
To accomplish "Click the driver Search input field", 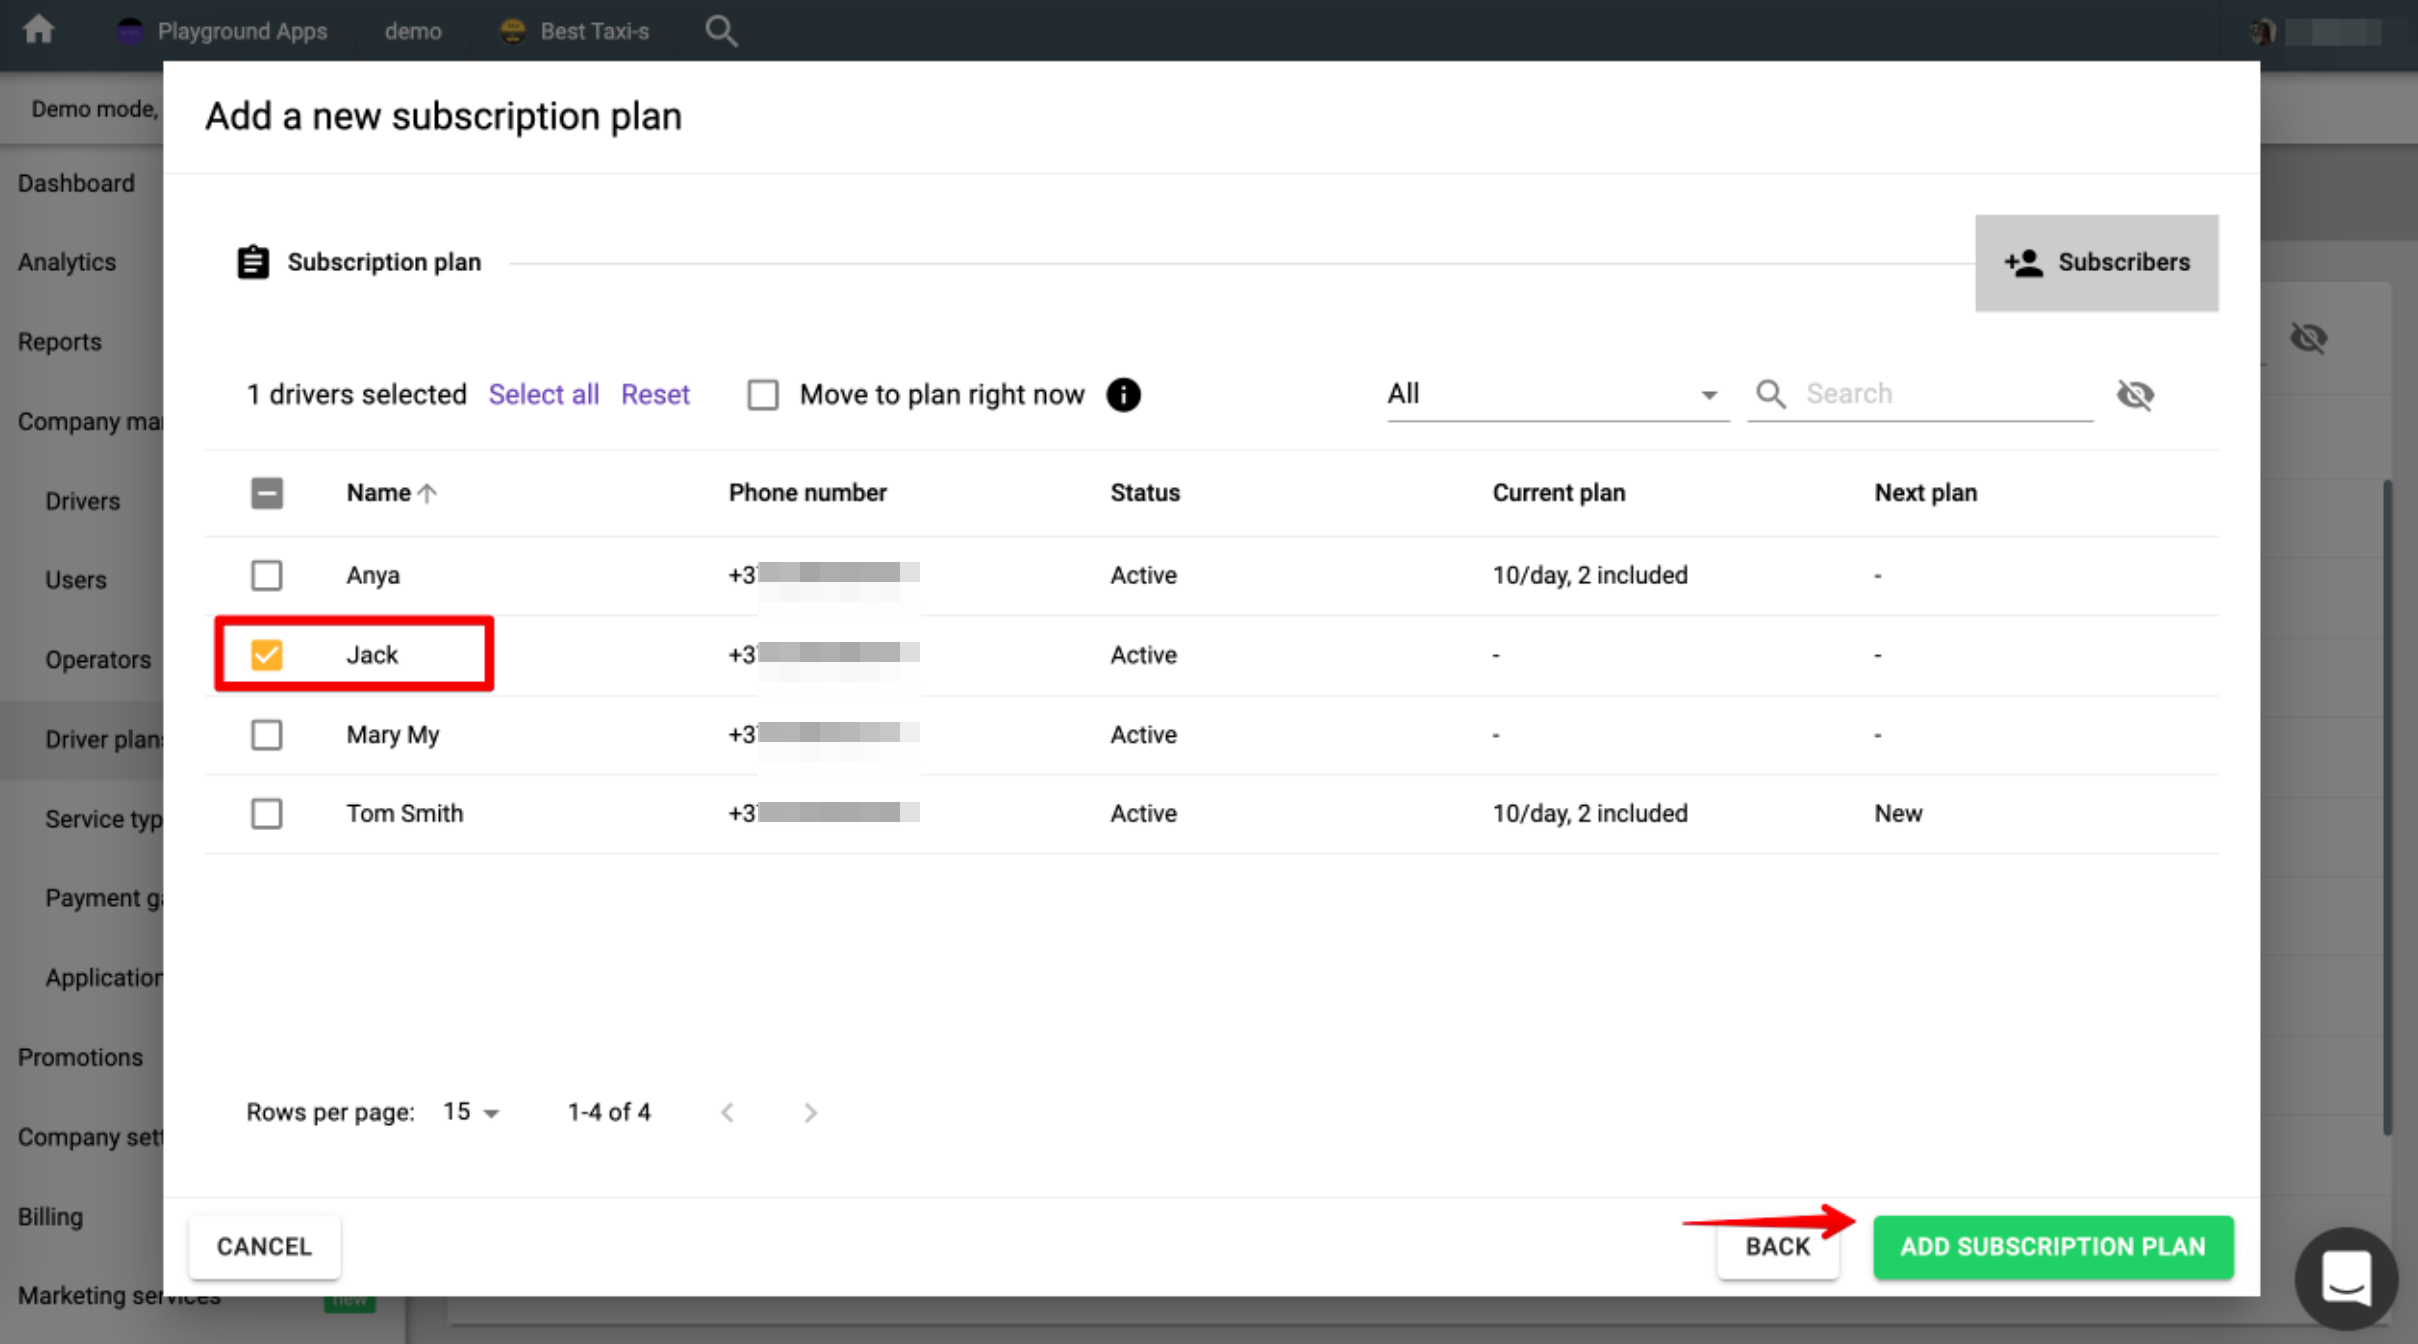I will tap(1945, 394).
